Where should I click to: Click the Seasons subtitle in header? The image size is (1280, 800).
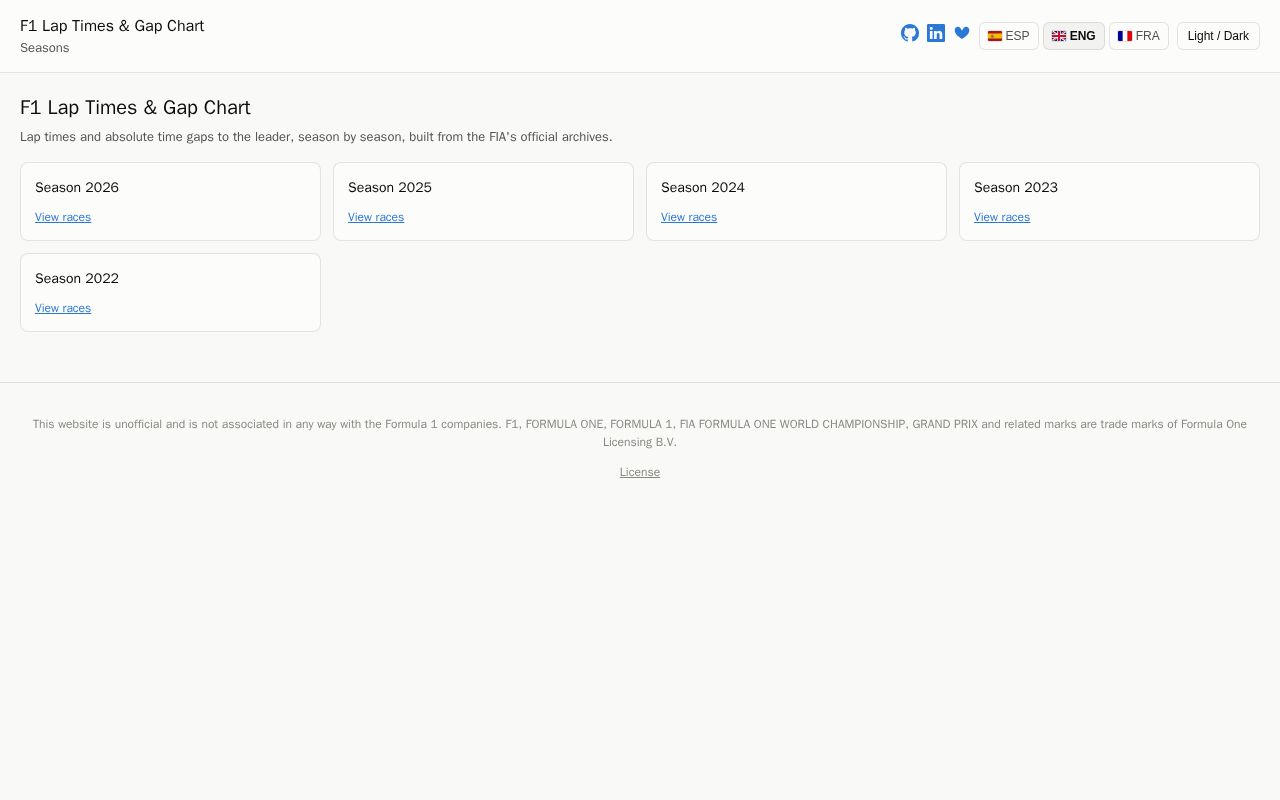(45, 48)
